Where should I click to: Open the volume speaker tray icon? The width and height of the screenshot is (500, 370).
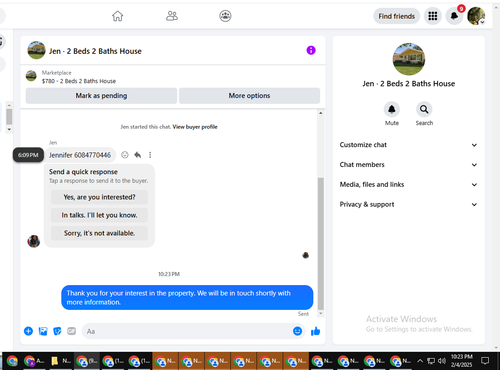tap(442, 361)
